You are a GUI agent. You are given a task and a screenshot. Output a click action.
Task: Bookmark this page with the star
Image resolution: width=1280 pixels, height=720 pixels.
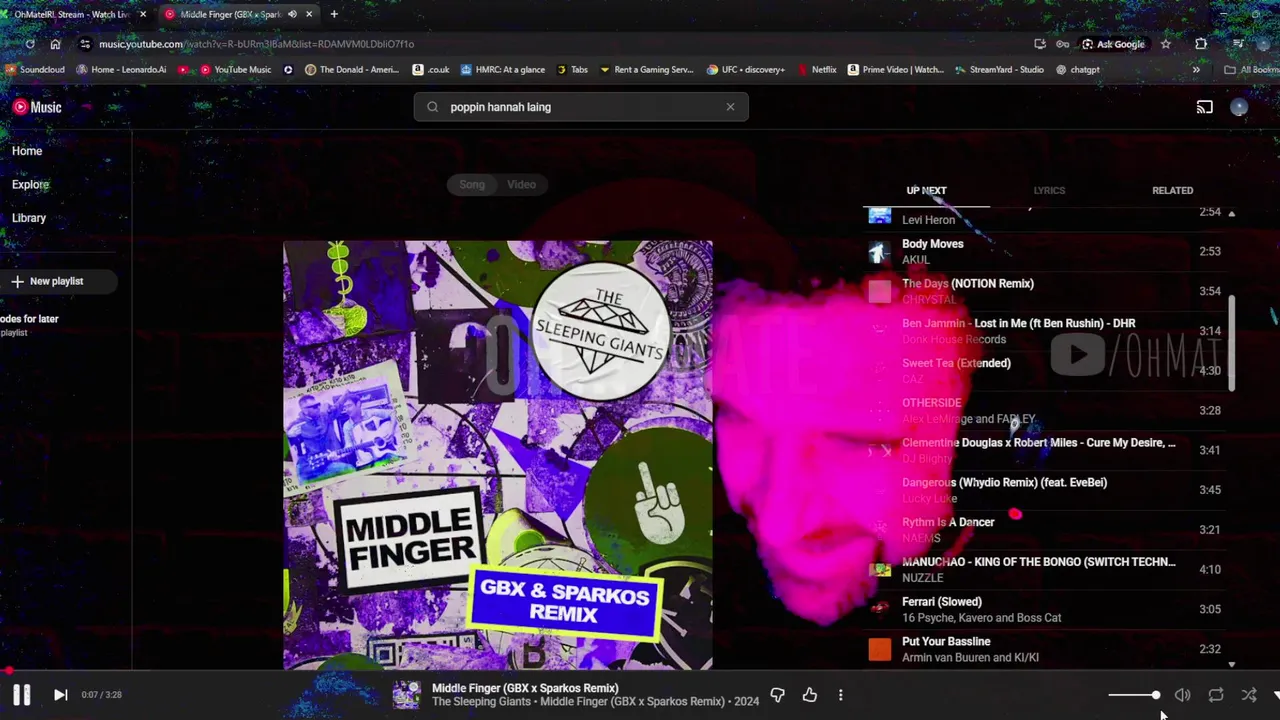(1165, 44)
